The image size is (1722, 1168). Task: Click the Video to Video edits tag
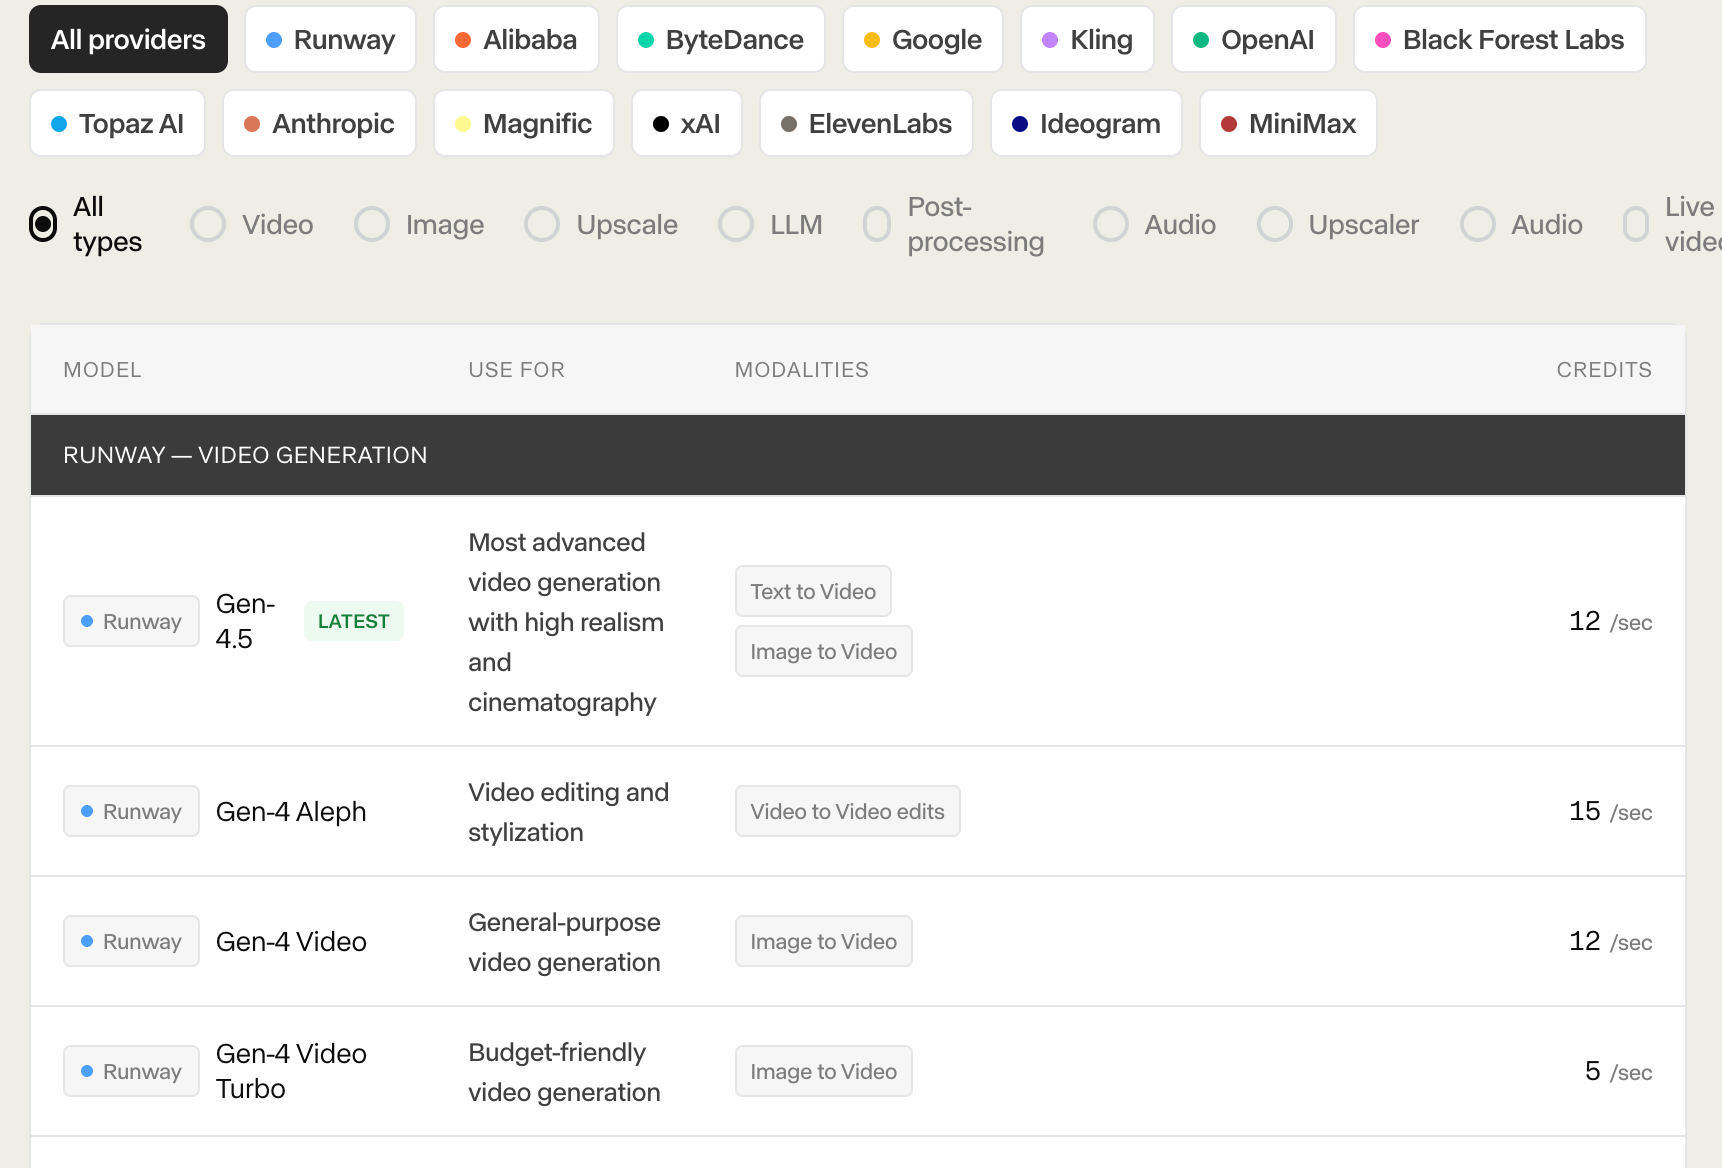coord(847,811)
